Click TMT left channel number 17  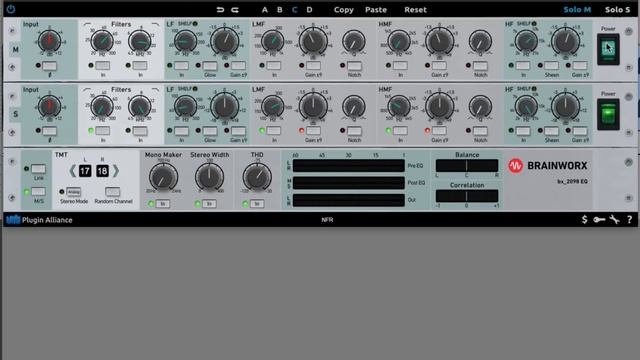(85, 171)
